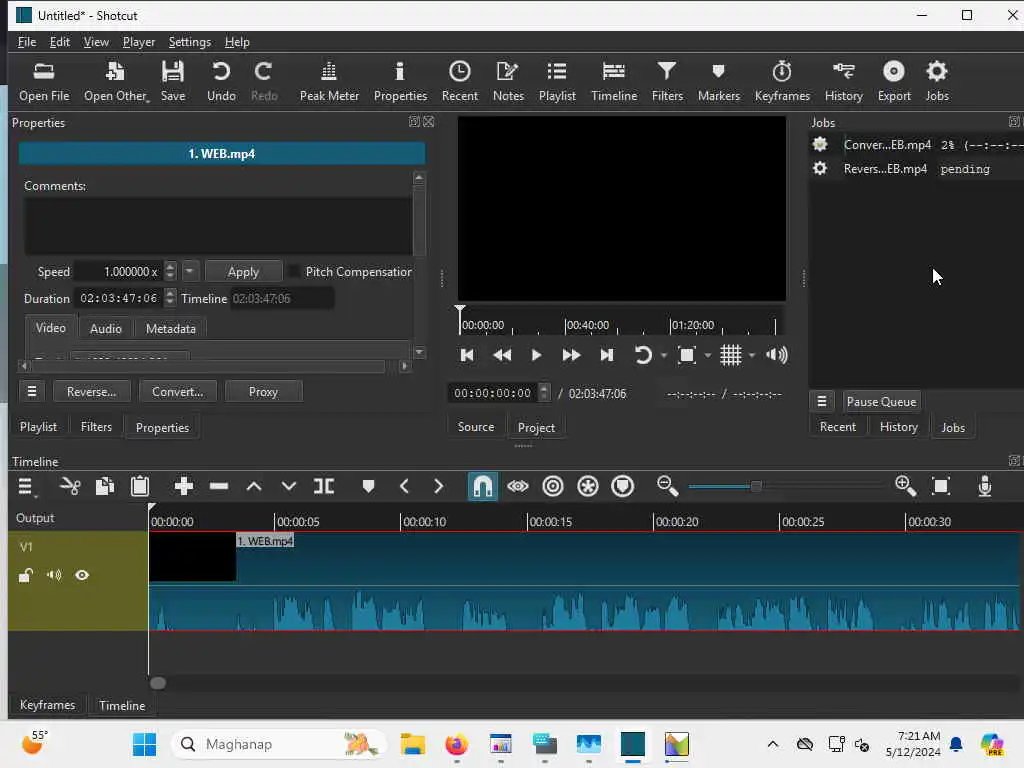Cut selection with timeline scissors icon
Image resolution: width=1024 pixels, height=768 pixels.
click(70, 487)
